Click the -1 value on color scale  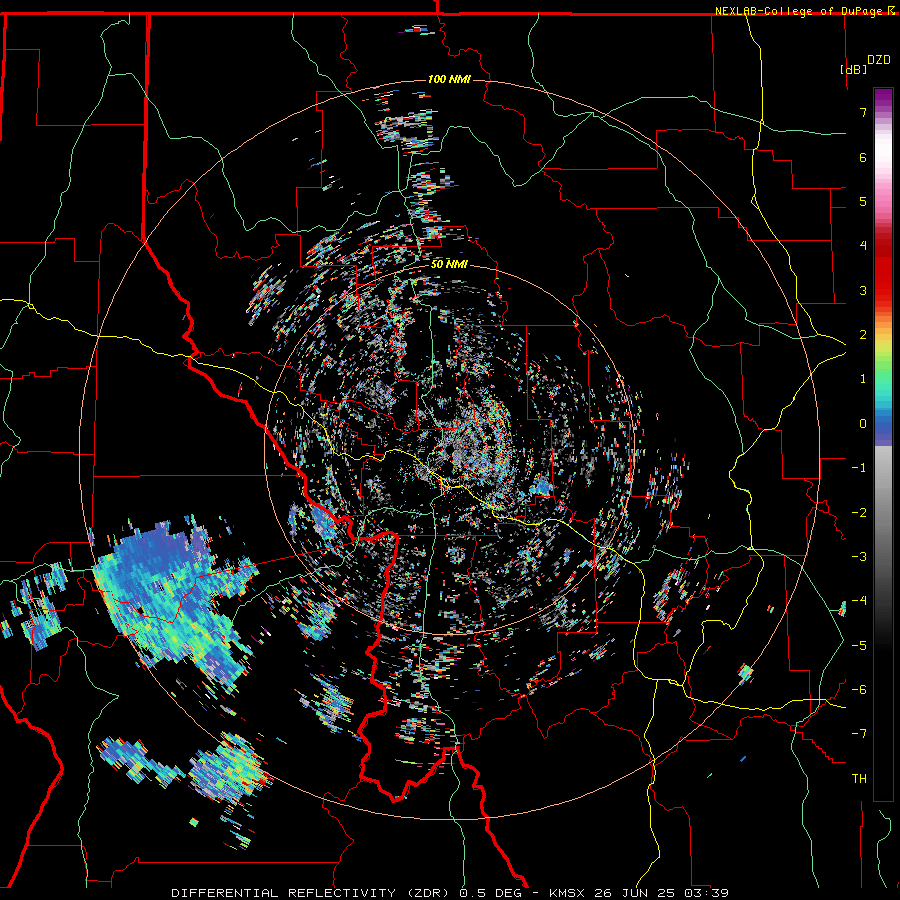[x=859, y=468]
